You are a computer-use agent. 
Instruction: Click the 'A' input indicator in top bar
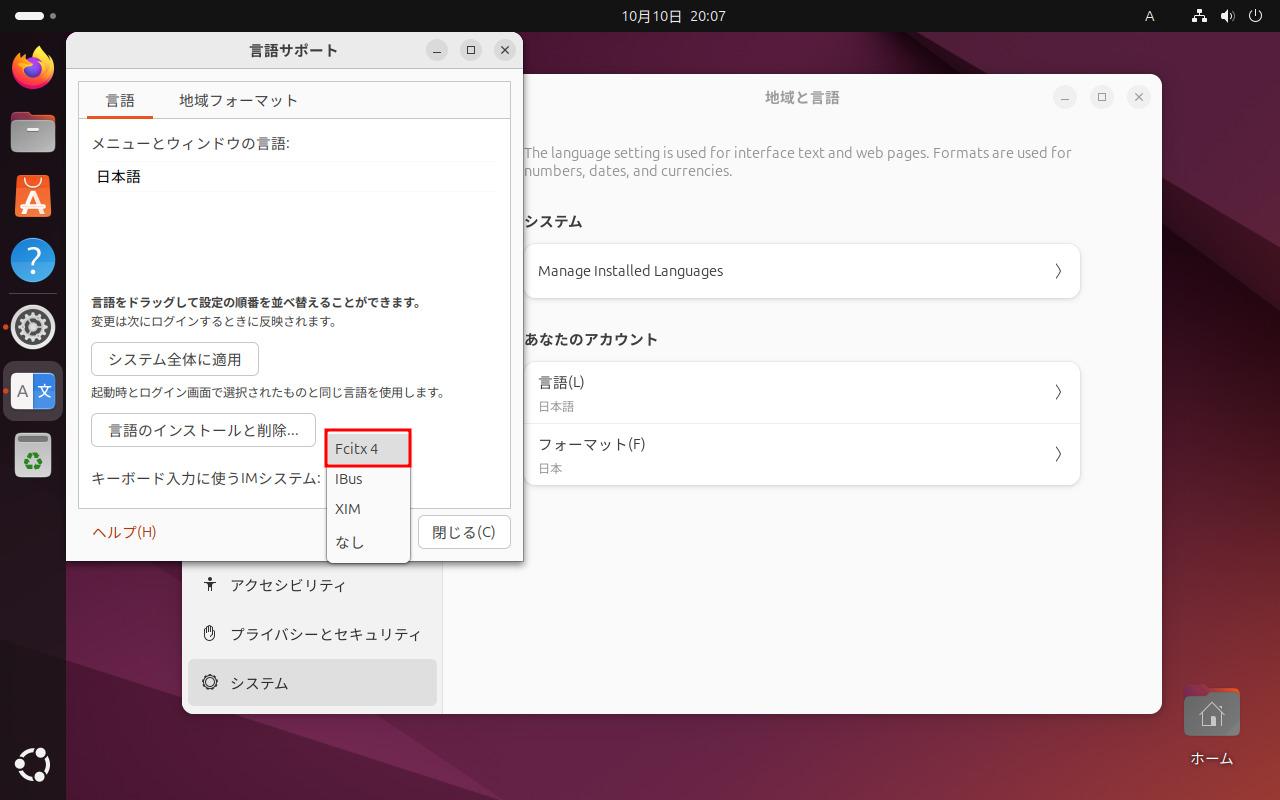(1149, 15)
